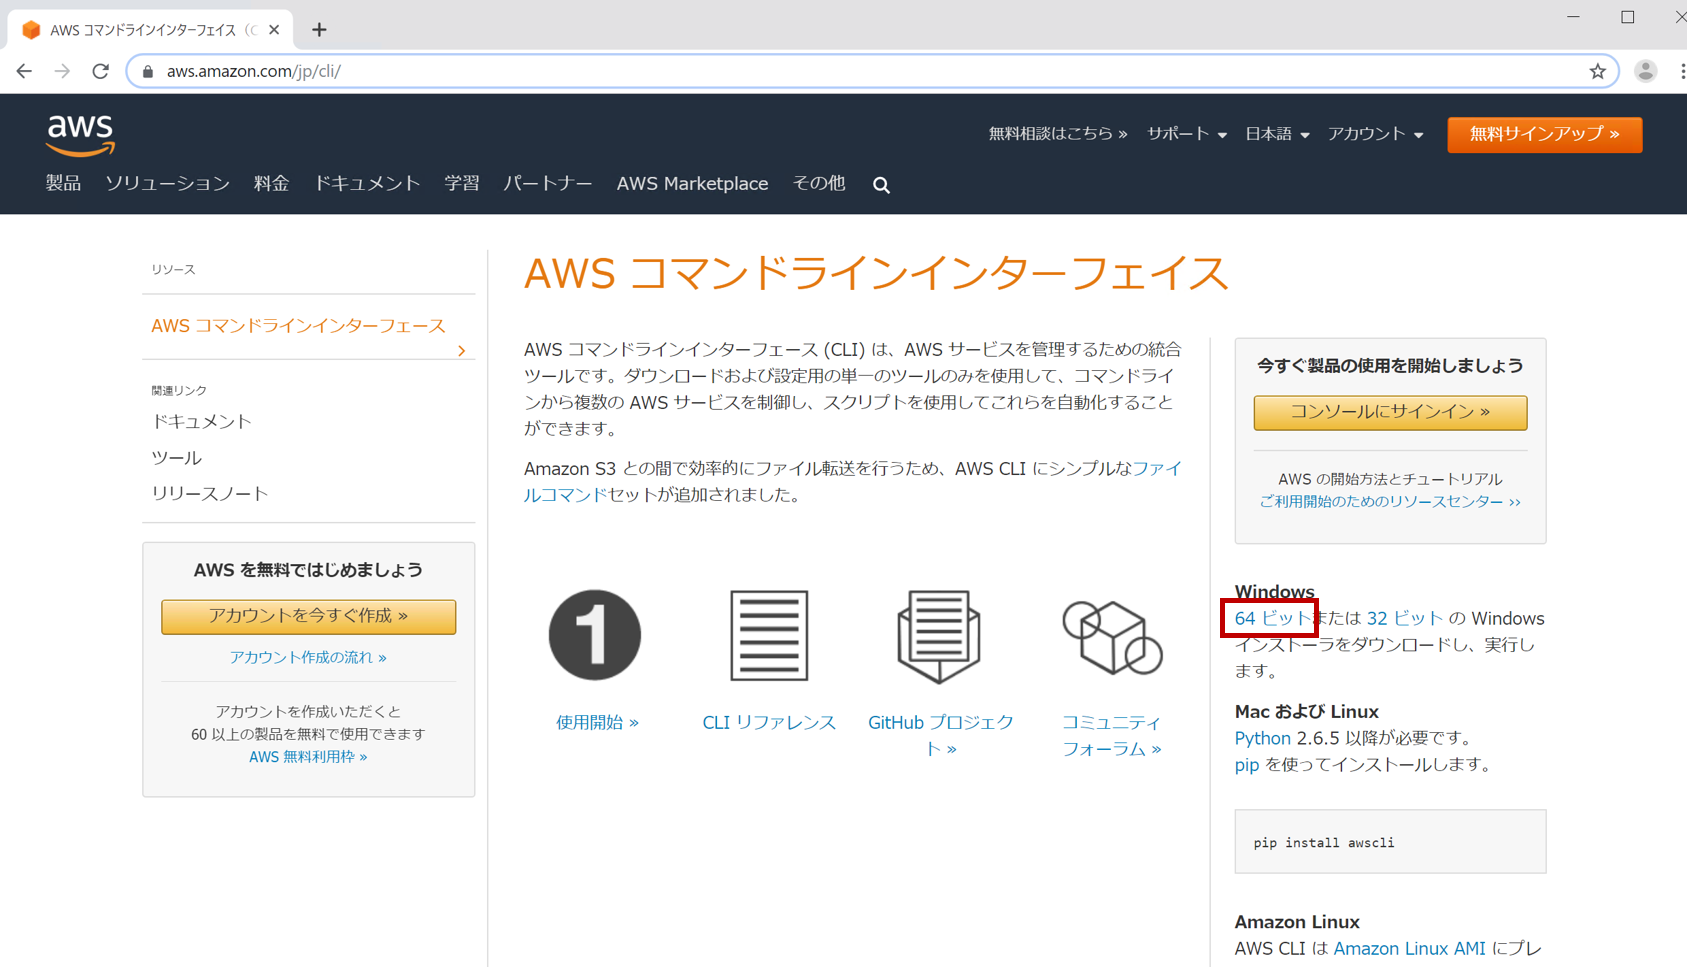Screen dimensions: 1687x967
Task: Expand the 日本語 language dropdown
Action: [x=1277, y=134]
